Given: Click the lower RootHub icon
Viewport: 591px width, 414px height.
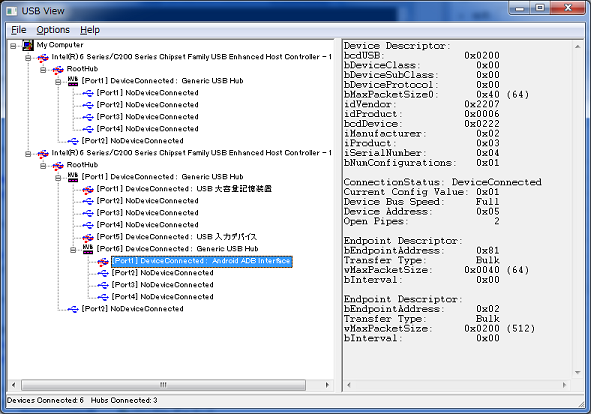Looking at the screenshot, I should [x=58, y=166].
